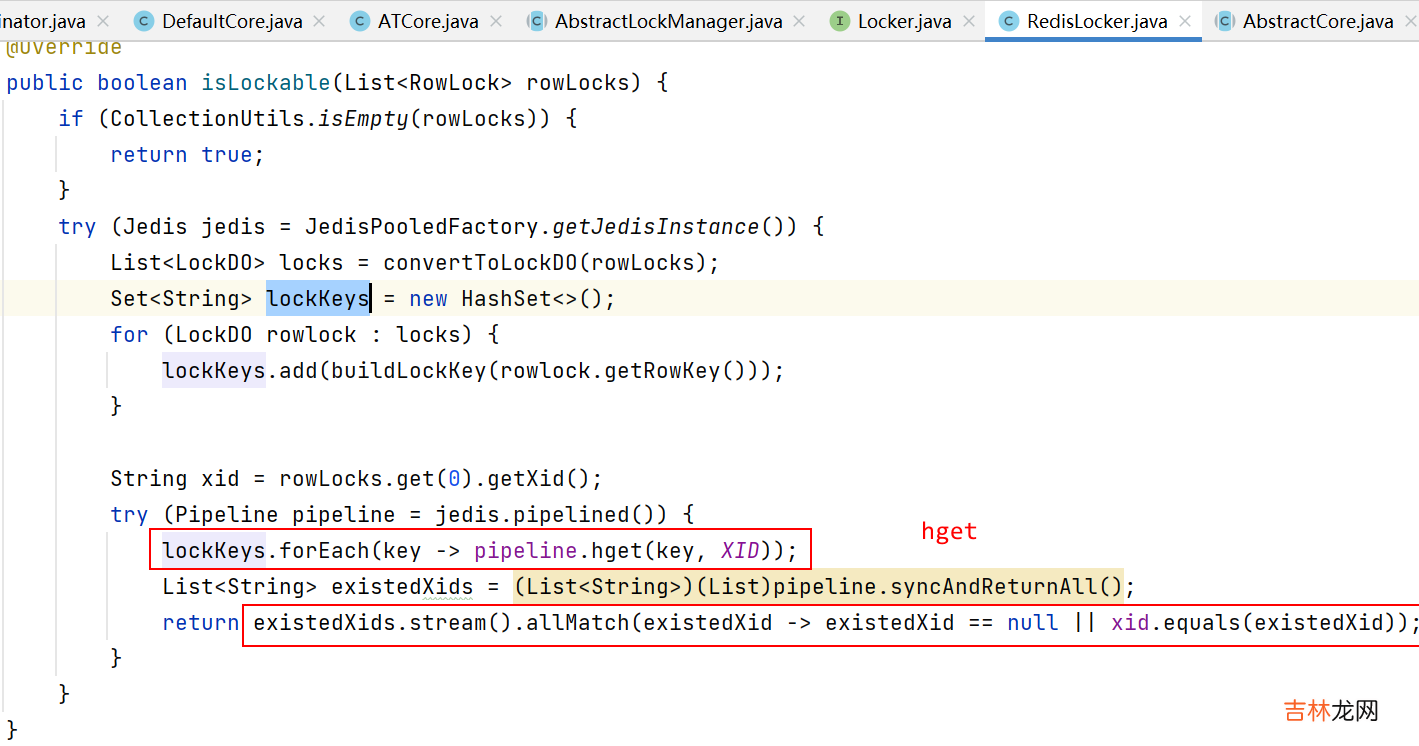Select the ATCore.java tab
This screenshot has width=1419, height=746.
[x=428, y=21]
